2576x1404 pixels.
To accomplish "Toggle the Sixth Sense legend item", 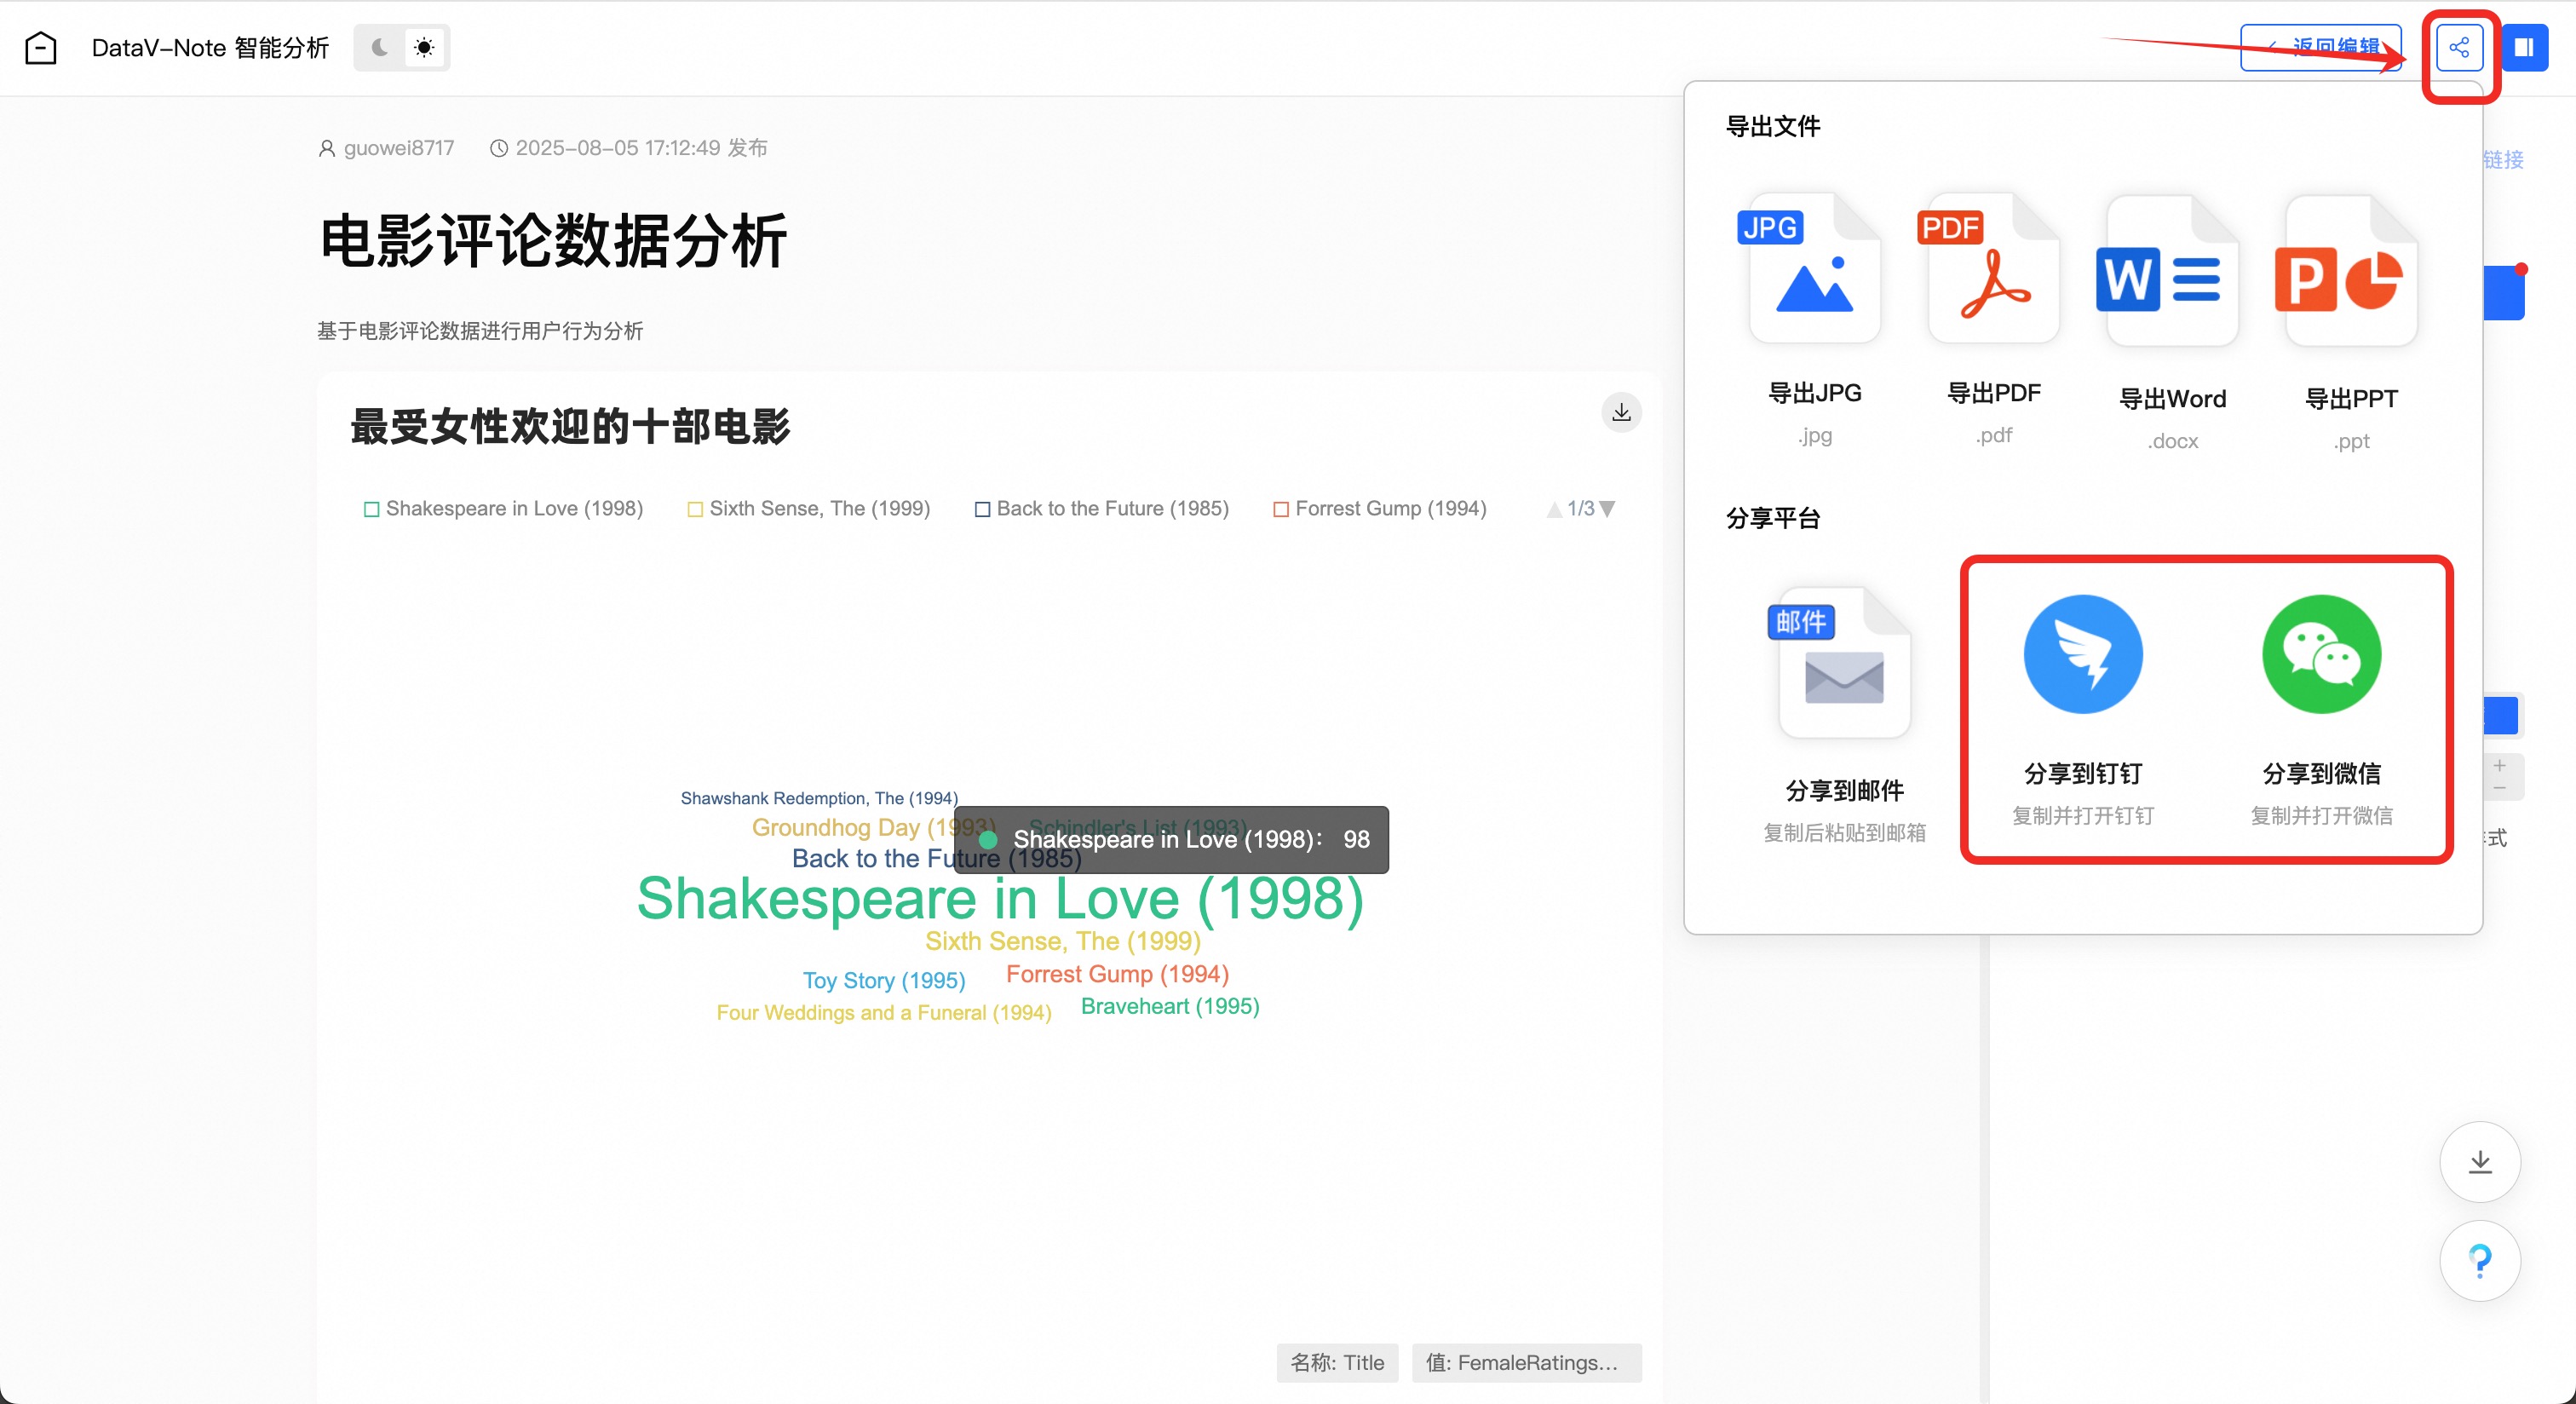I will [809, 509].
